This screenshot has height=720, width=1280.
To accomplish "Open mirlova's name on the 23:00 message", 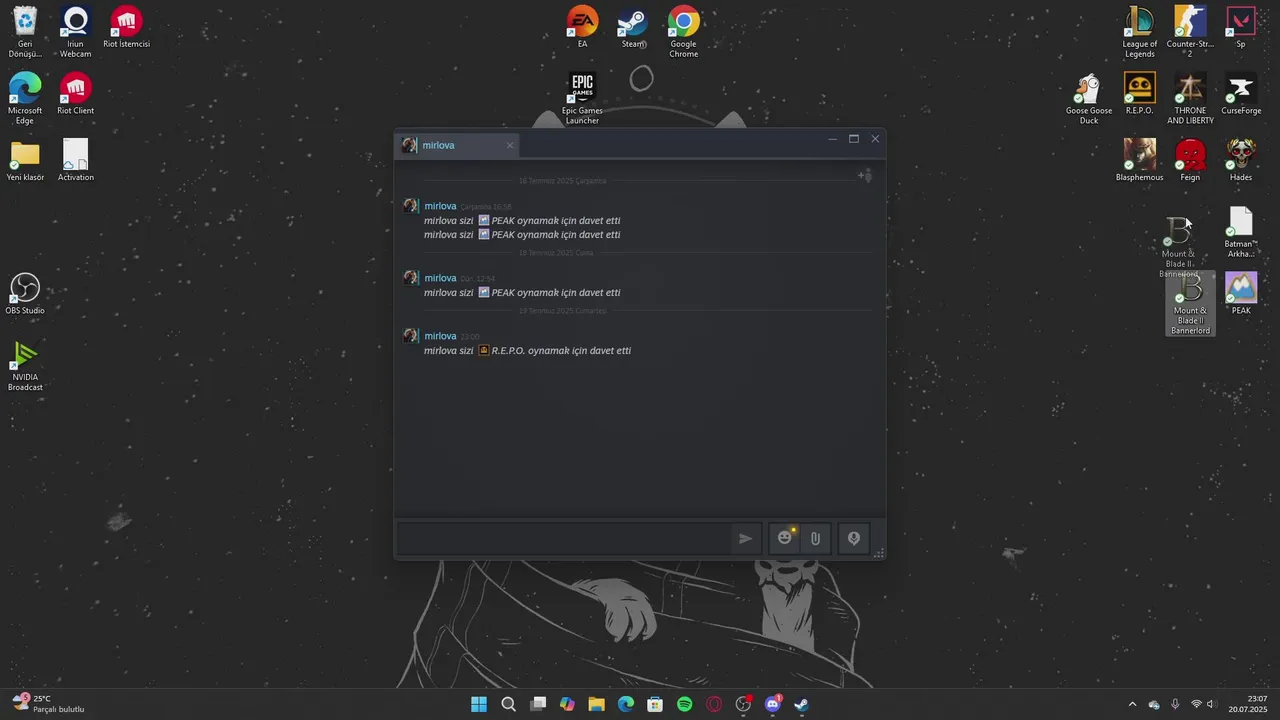I will [x=440, y=336].
